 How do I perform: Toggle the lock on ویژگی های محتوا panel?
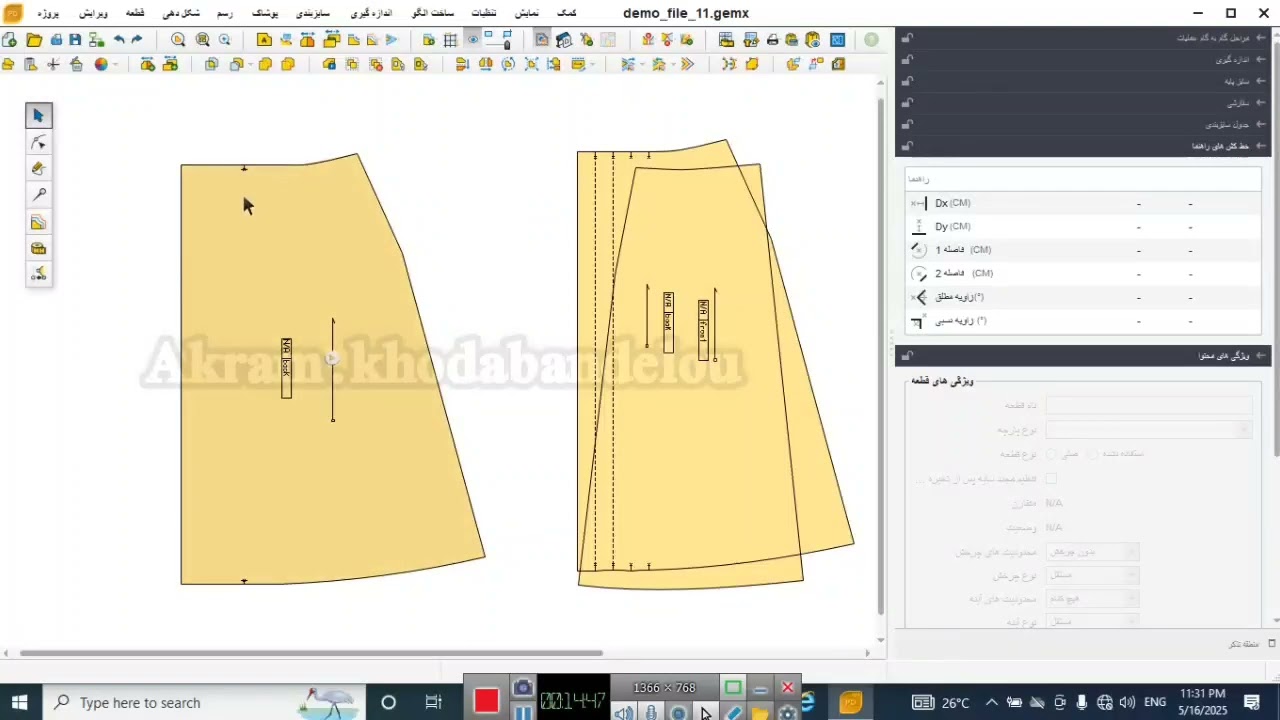click(x=907, y=356)
